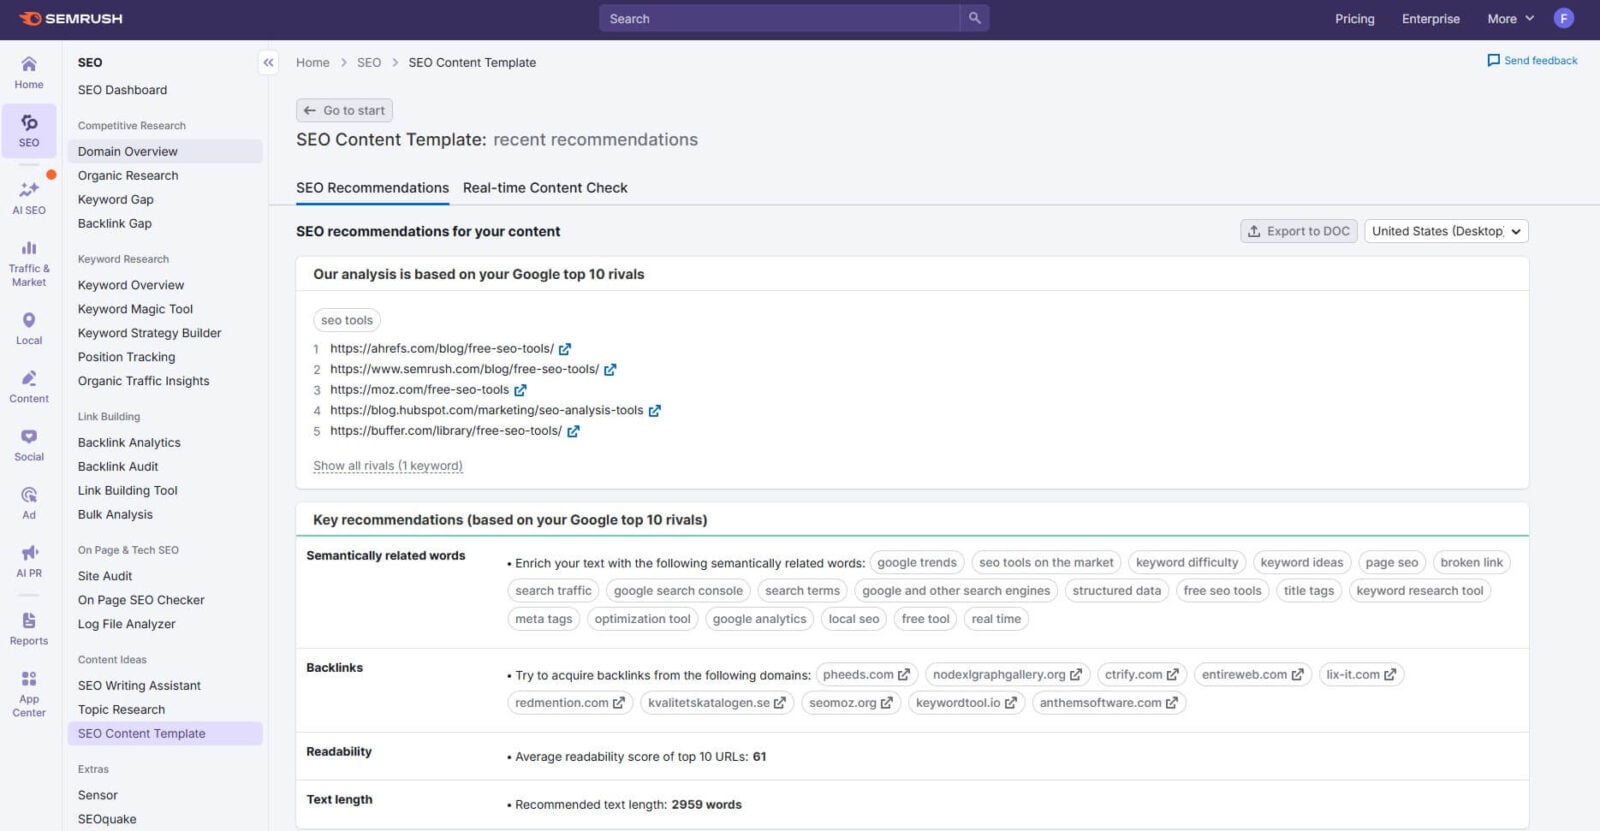Open Keyword Magic Tool in sidebar

coord(135,309)
